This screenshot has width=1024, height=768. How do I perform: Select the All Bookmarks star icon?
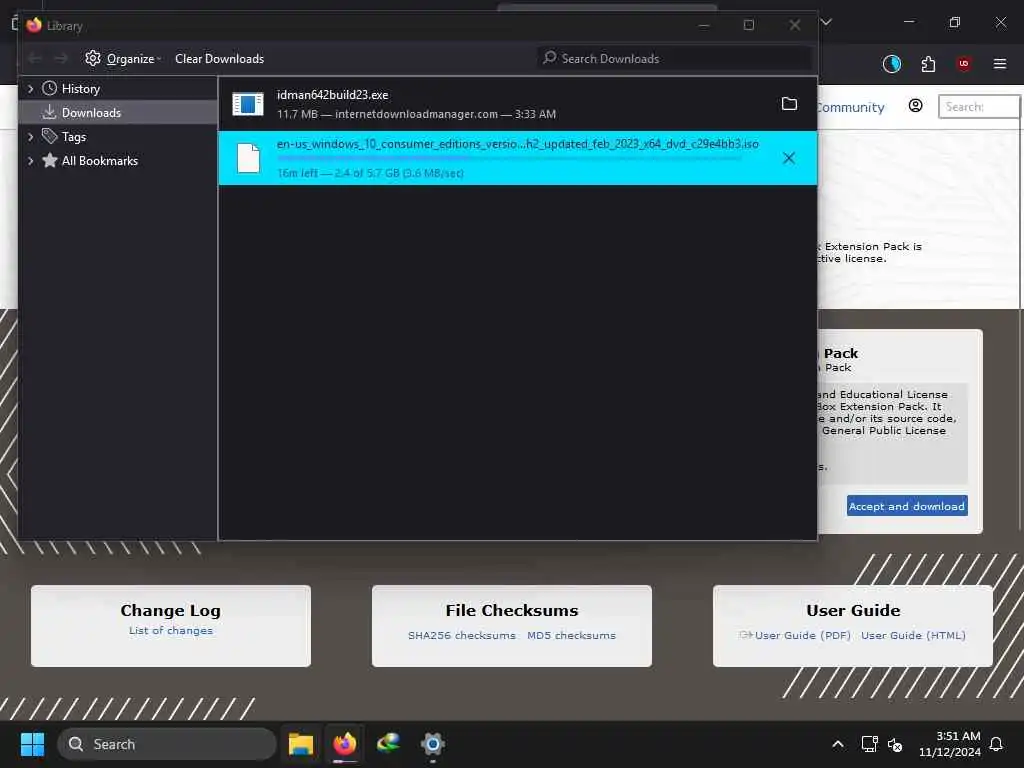[50, 160]
